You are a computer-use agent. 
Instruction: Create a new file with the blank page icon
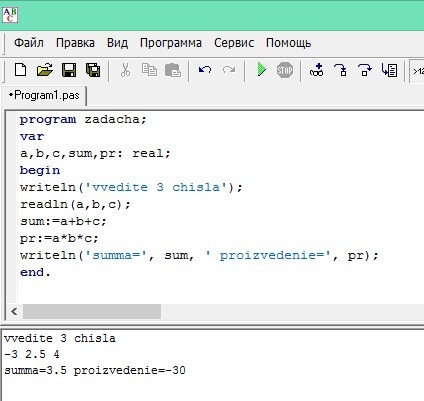[x=21, y=70]
